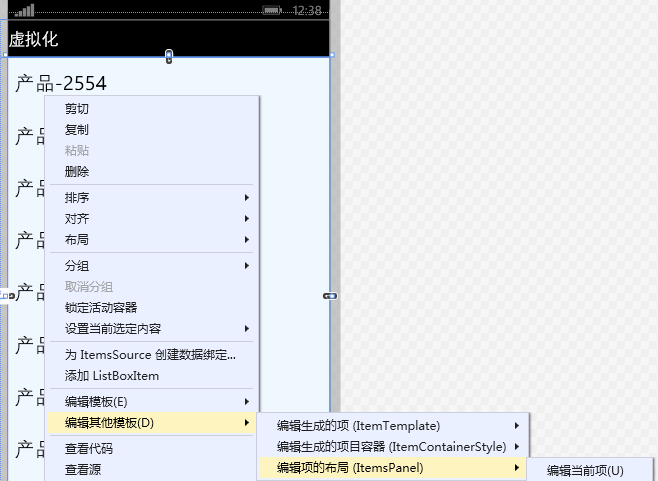The image size is (658, 481).
Task: Open the 对齐 submenu
Action: (151, 218)
